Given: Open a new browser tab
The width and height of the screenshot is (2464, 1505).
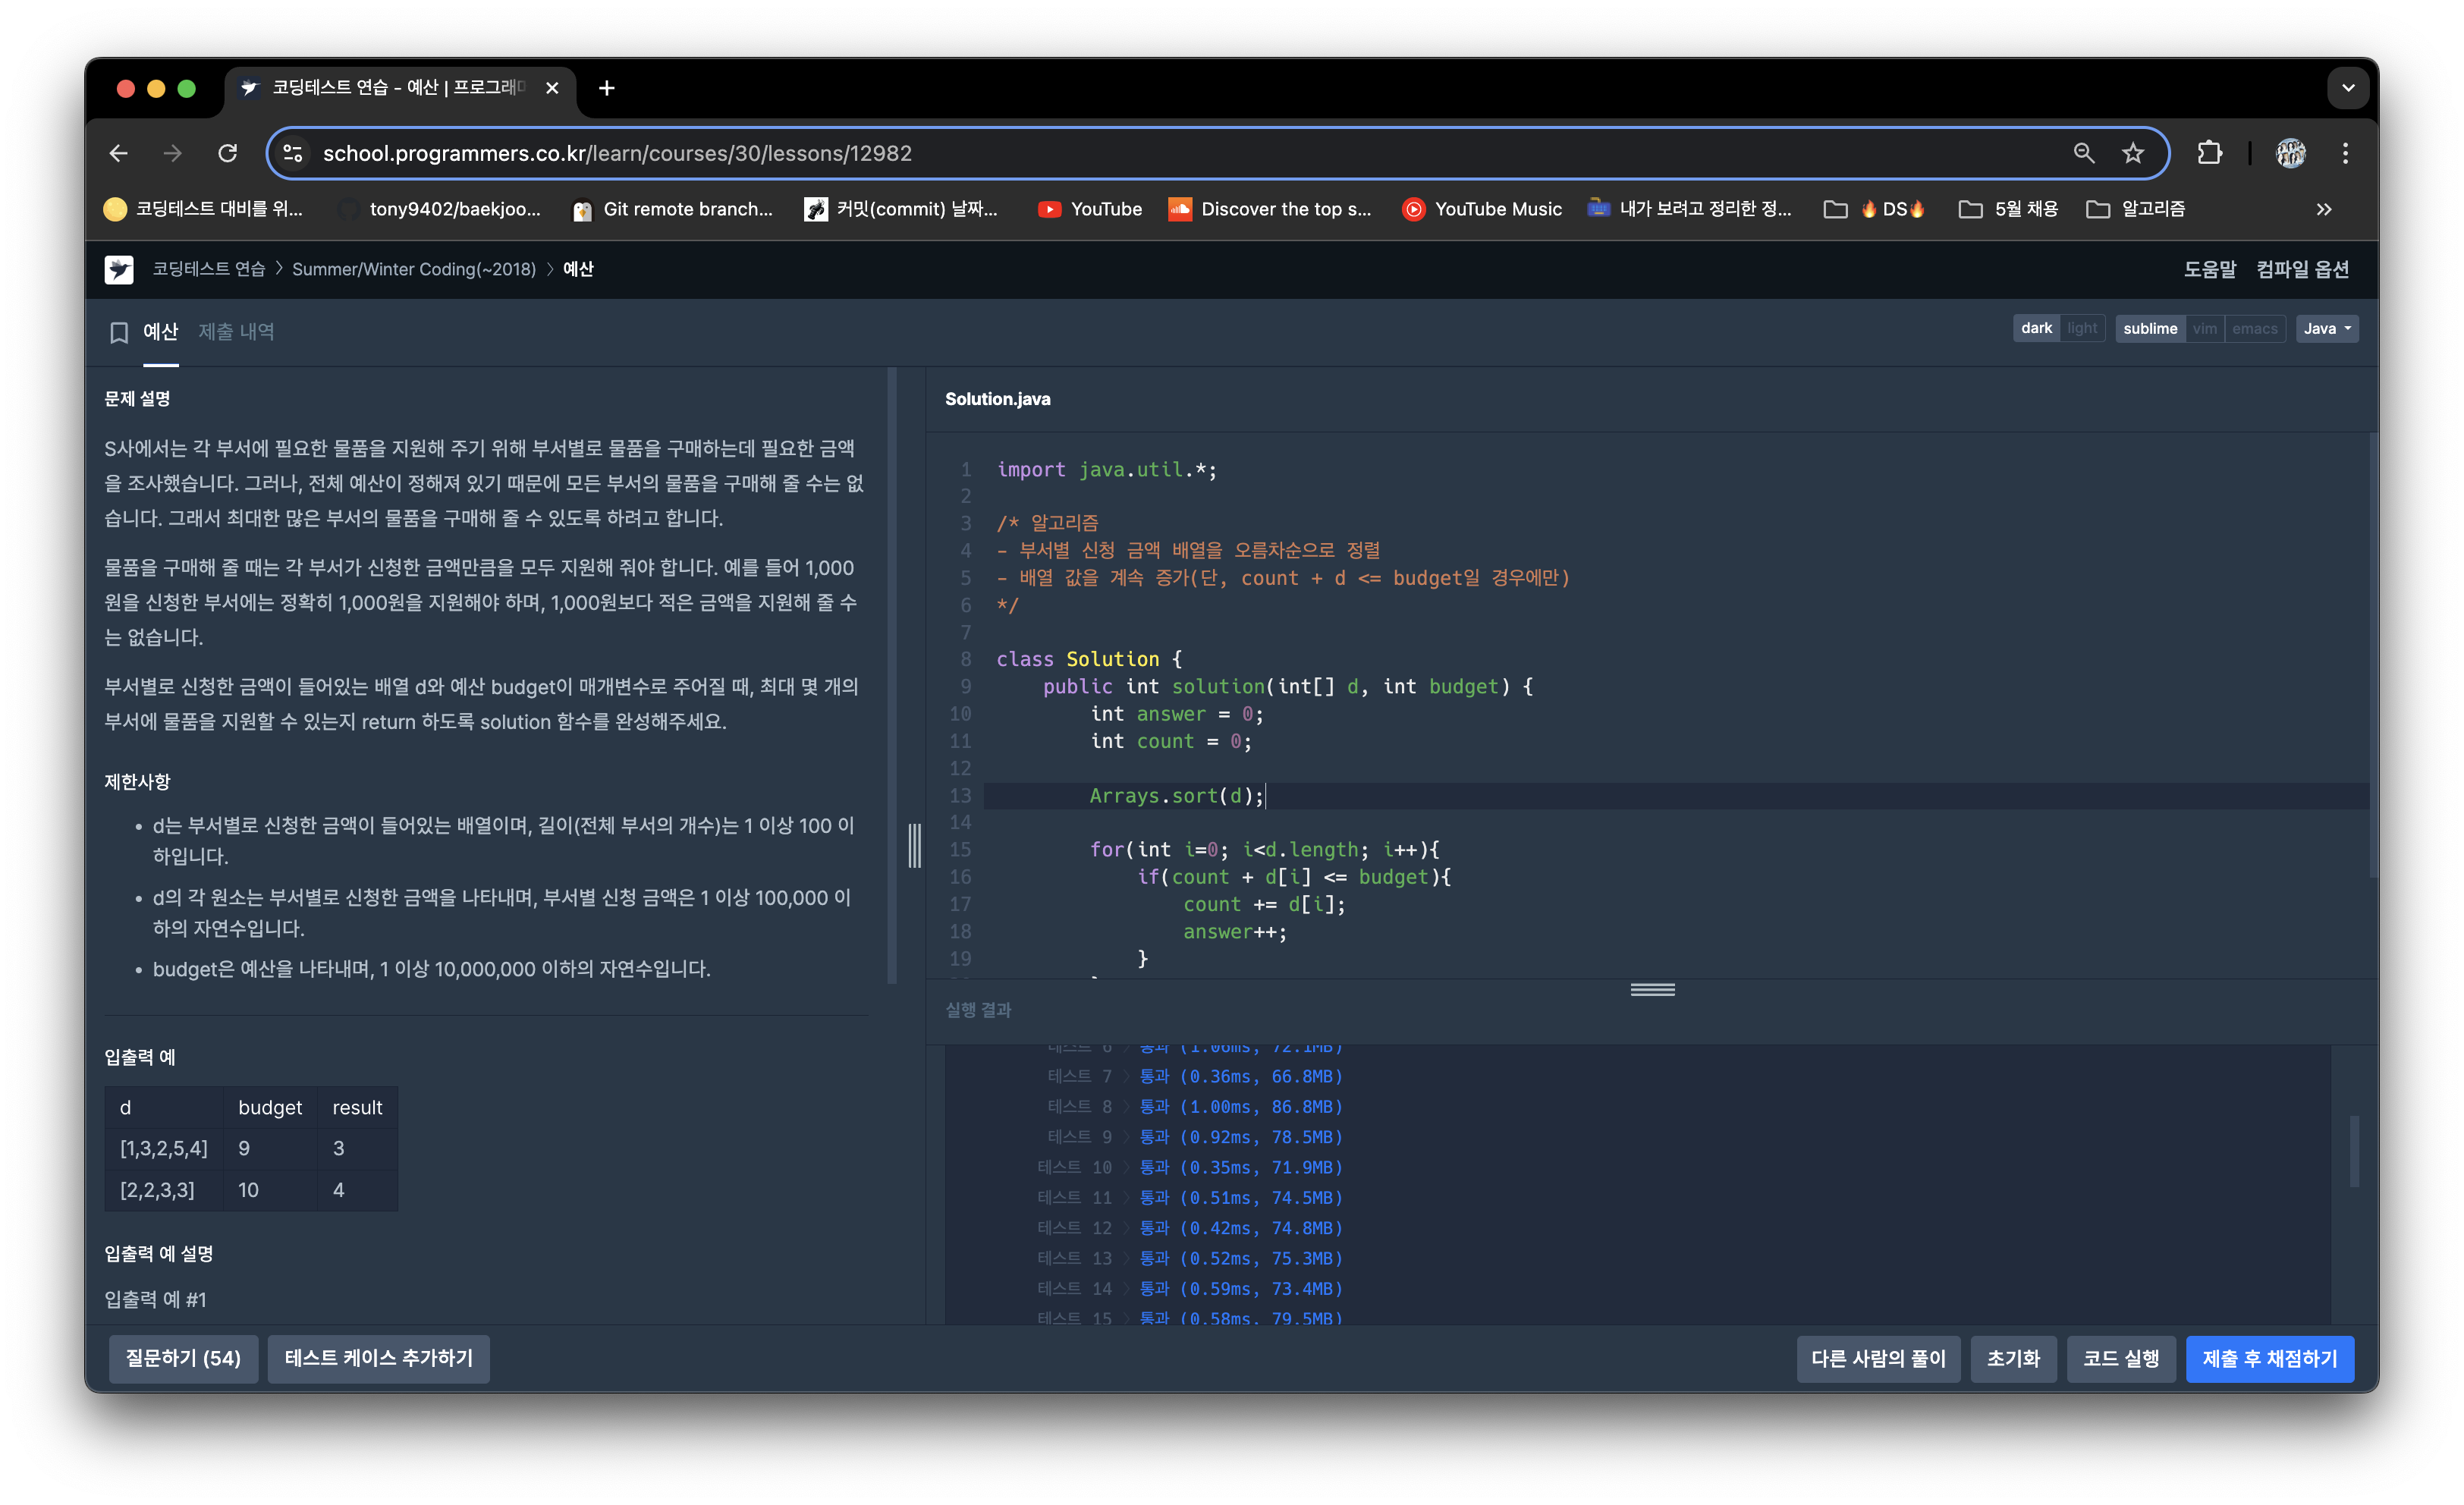Looking at the screenshot, I should coord(607,88).
